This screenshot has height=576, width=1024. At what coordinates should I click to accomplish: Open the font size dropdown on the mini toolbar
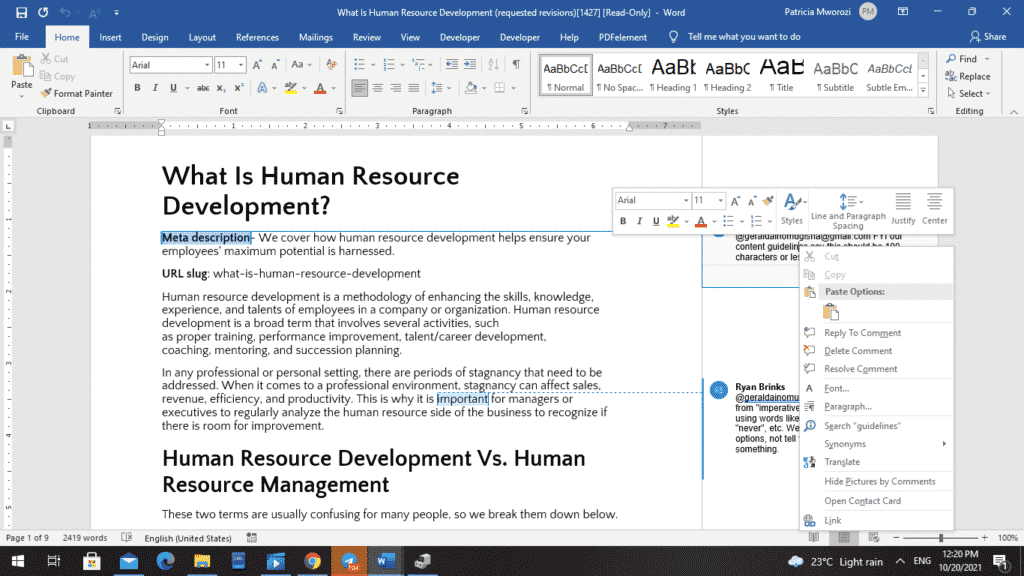tap(719, 199)
